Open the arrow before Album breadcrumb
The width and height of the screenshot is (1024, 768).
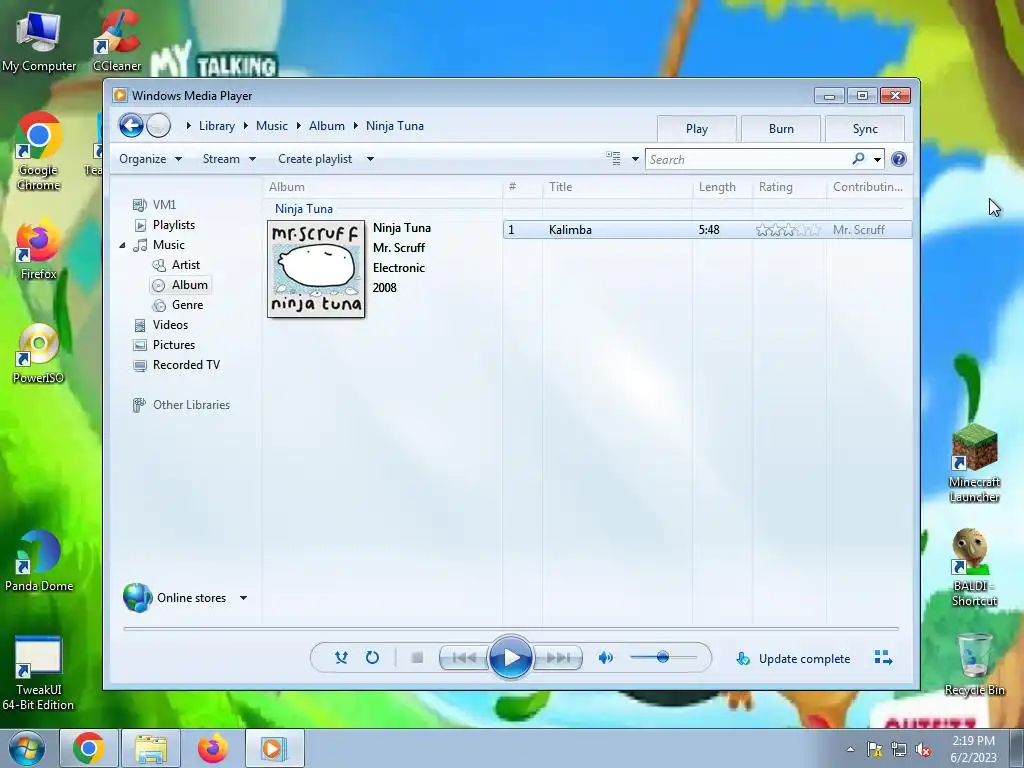[x=298, y=125]
